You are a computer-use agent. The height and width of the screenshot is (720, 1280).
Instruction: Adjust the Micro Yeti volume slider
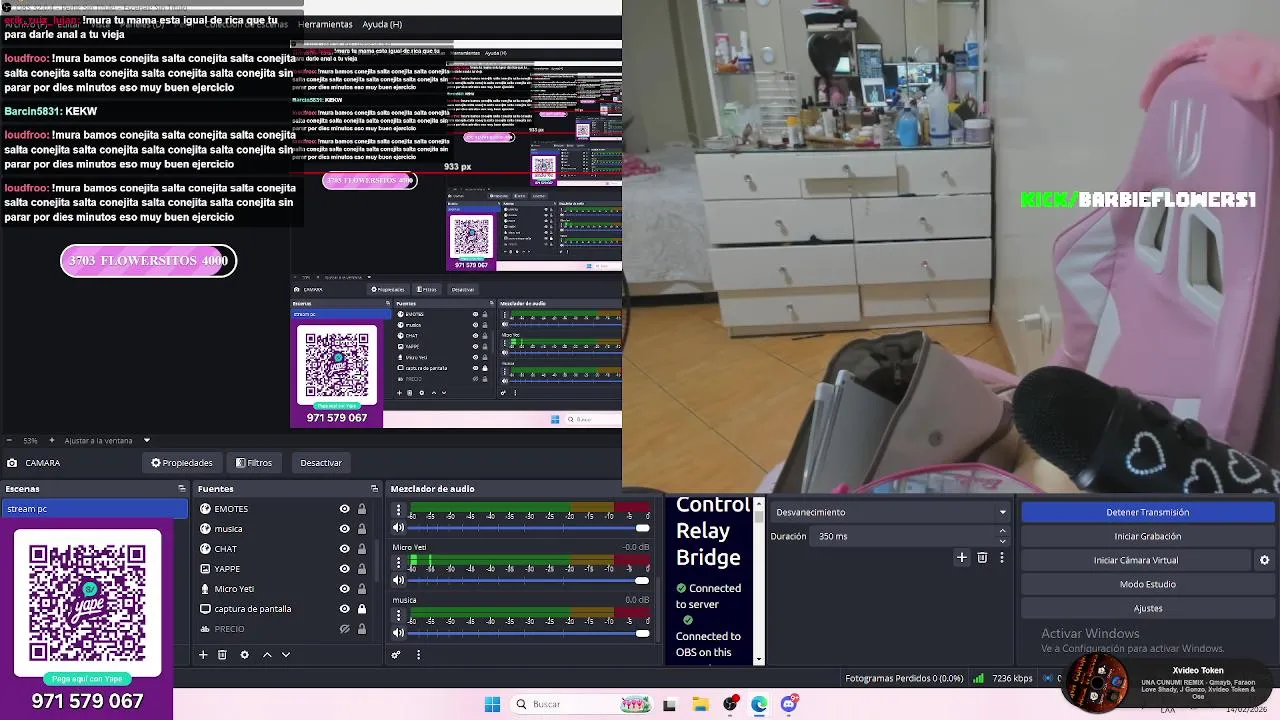point(529,580)
